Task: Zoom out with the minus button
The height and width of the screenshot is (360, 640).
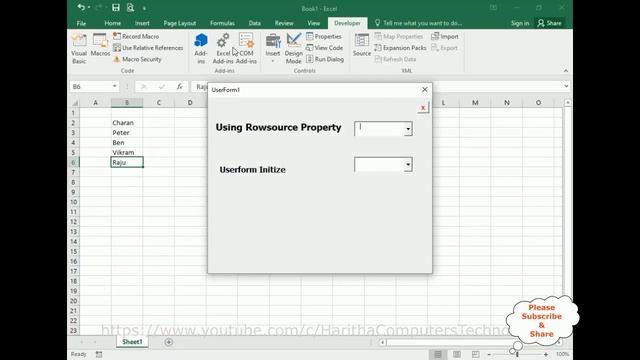Action: coord(489,355)
